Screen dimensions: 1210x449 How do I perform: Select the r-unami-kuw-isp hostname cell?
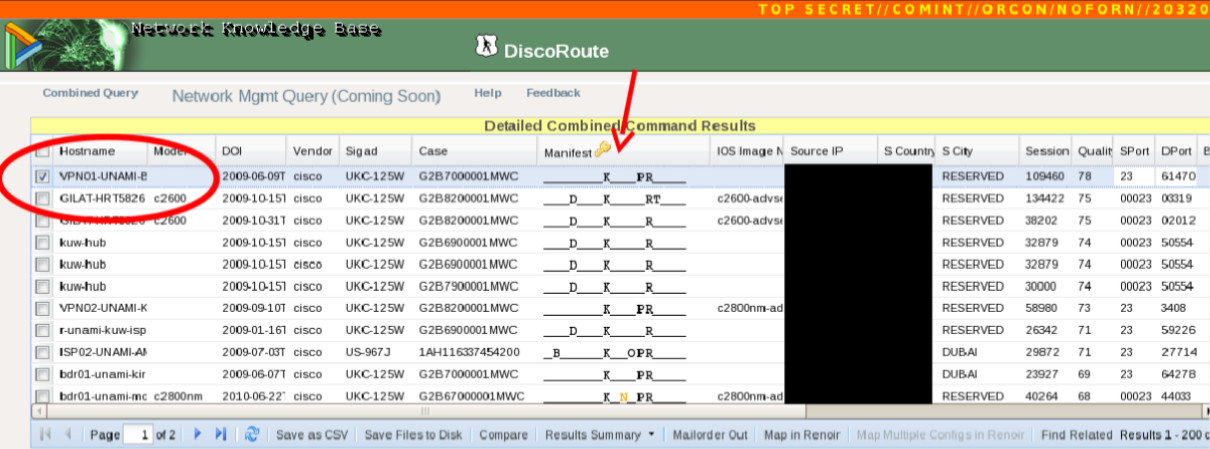[103, 330]
